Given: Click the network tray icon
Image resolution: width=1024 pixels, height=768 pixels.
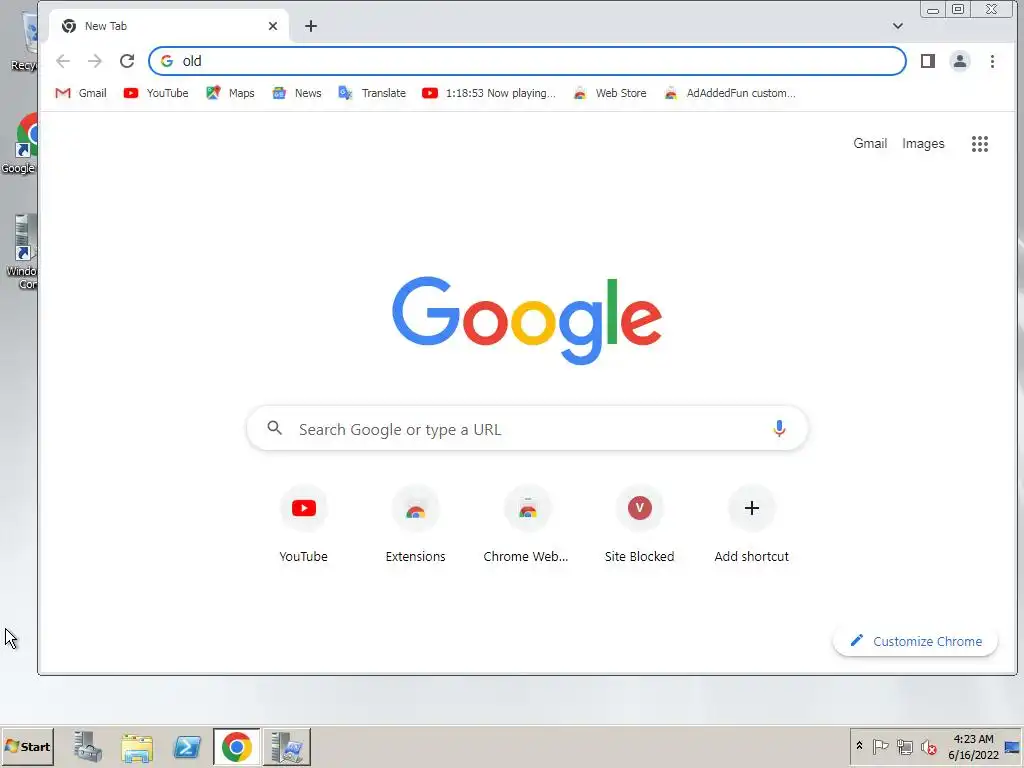Looking at the screenshot, I should (x=904, y=746).
